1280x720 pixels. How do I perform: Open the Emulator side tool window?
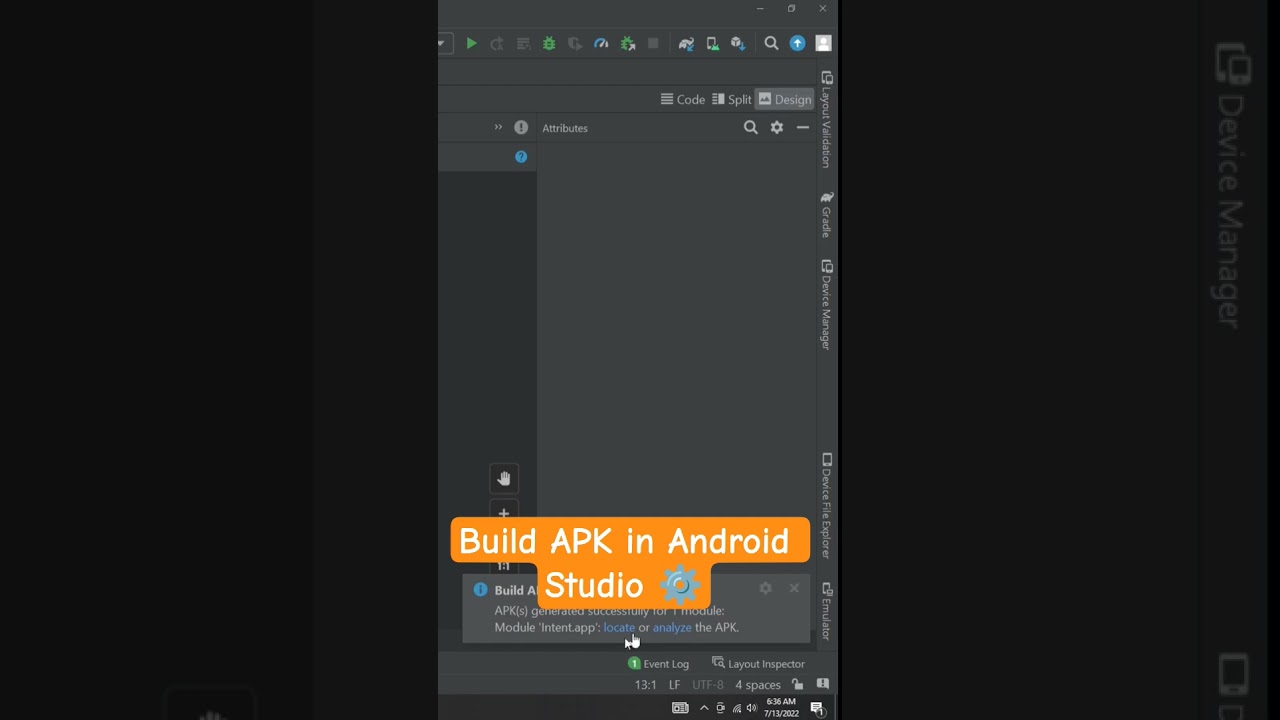[x=827, y=611]
